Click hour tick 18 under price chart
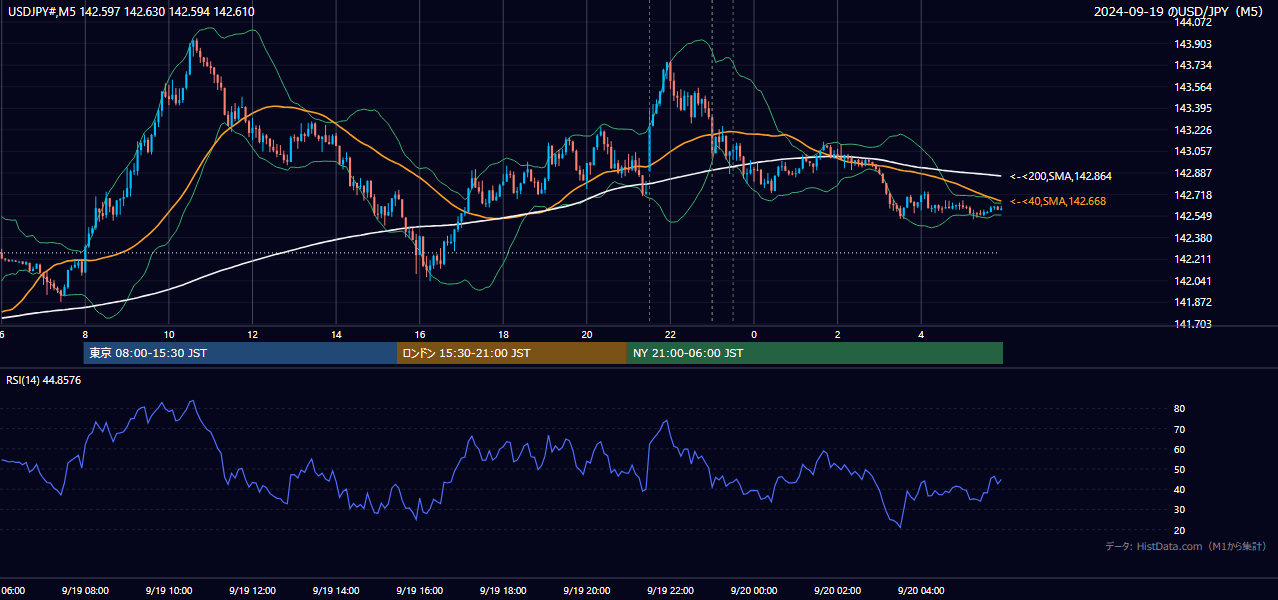Image resolution: width=1278 pixels, height=600 pixels. (503, 335)
